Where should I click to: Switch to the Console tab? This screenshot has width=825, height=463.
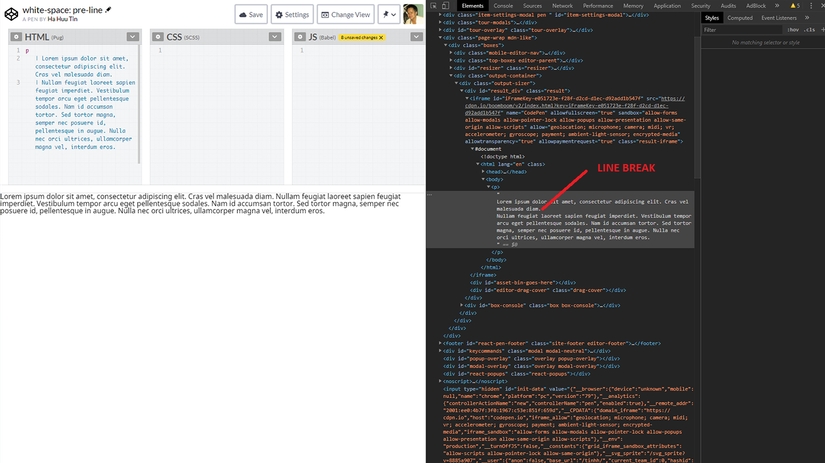pos(503,6)
